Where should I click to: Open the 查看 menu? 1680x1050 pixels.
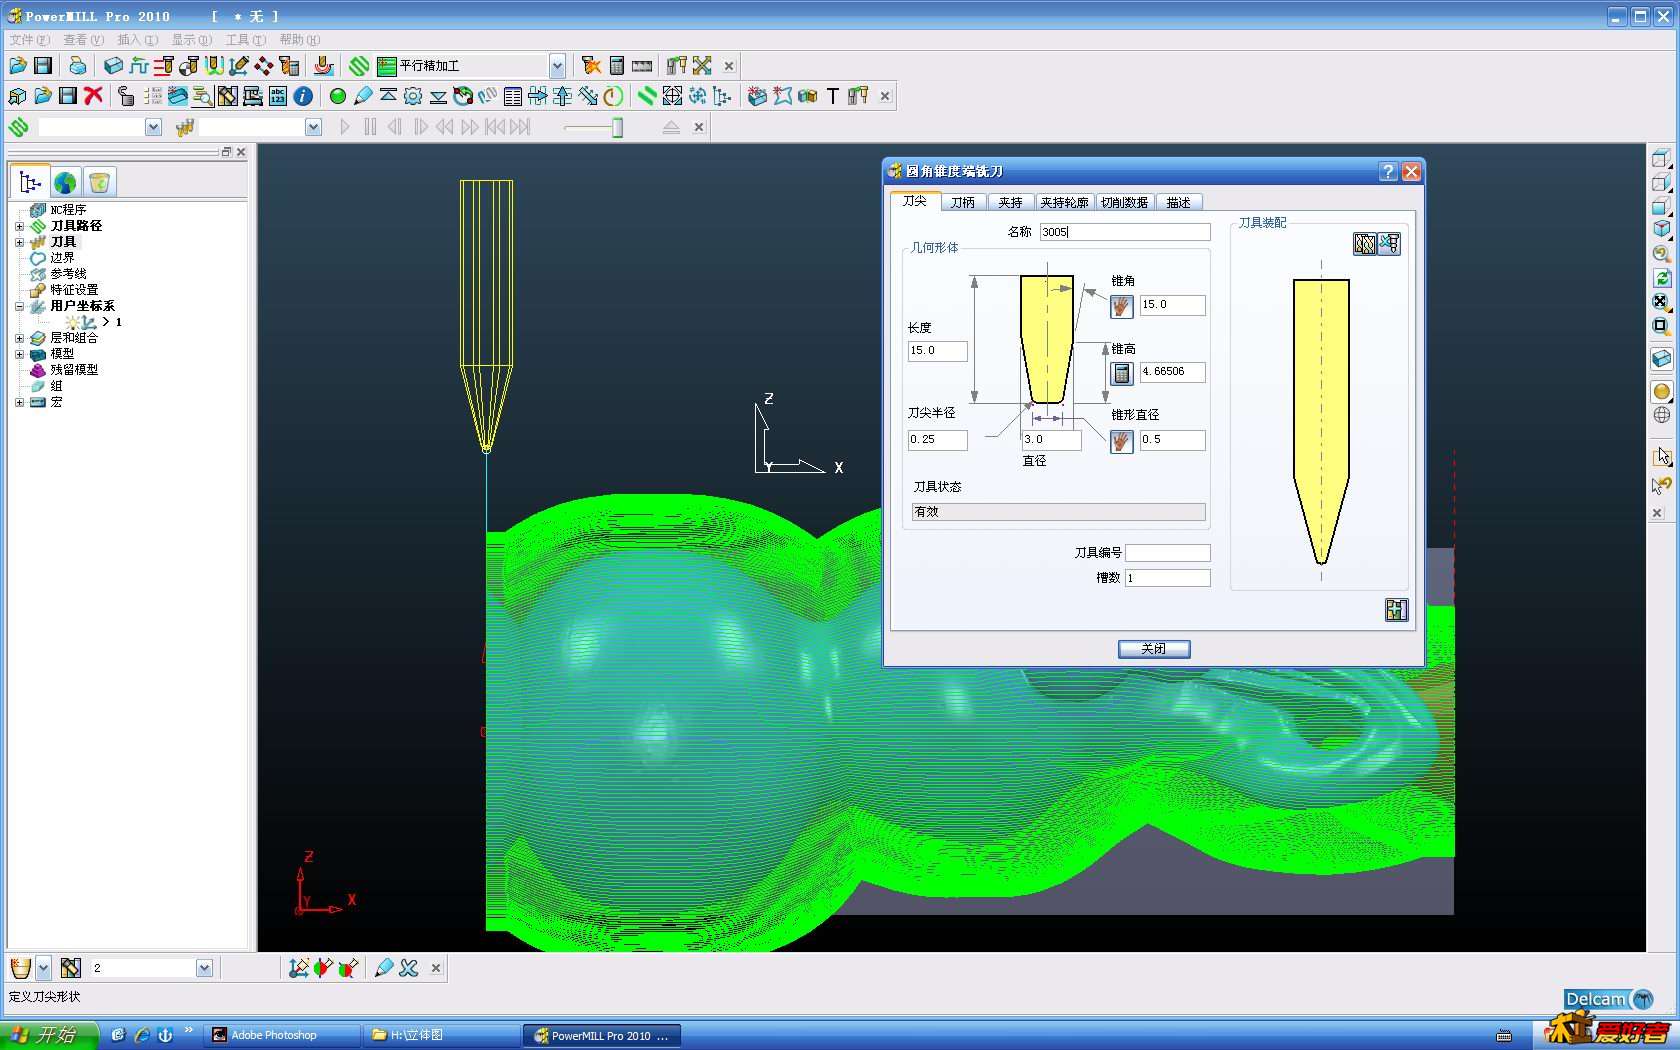pyautogui.click(x=83, y=40)
